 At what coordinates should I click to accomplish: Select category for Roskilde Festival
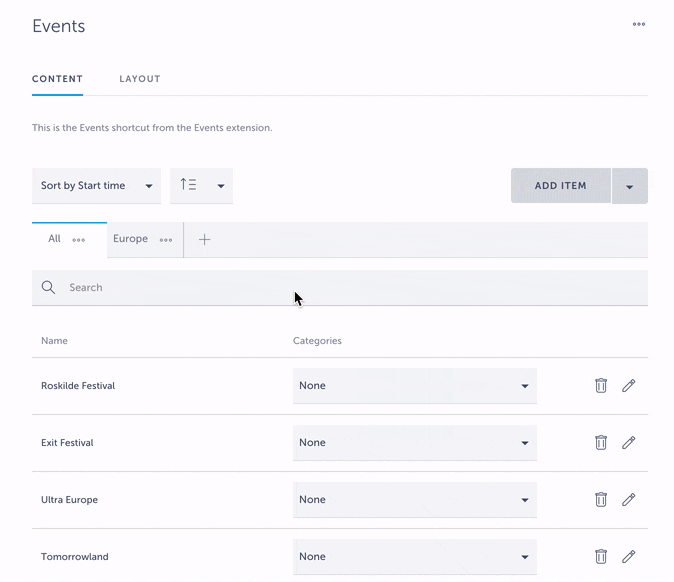pos(414,386)
